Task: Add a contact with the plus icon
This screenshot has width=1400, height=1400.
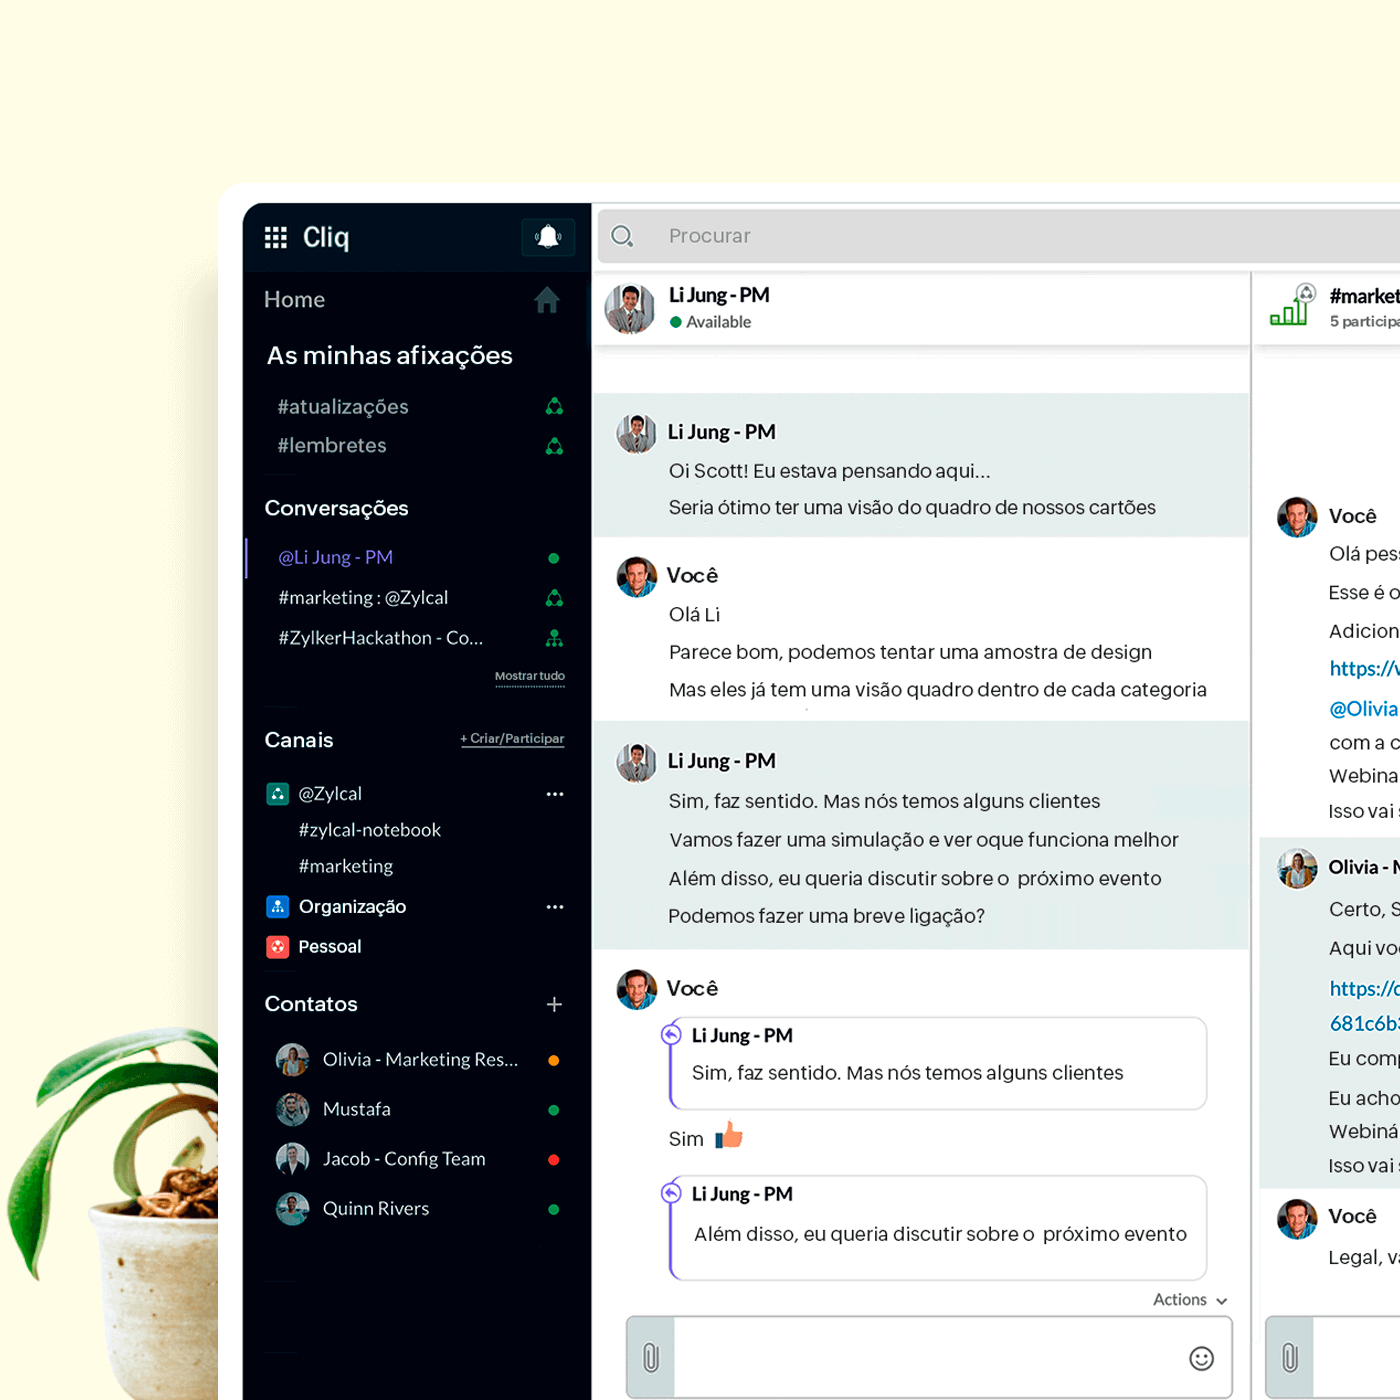Action: pyautogui.click(x=554, y=1004)
